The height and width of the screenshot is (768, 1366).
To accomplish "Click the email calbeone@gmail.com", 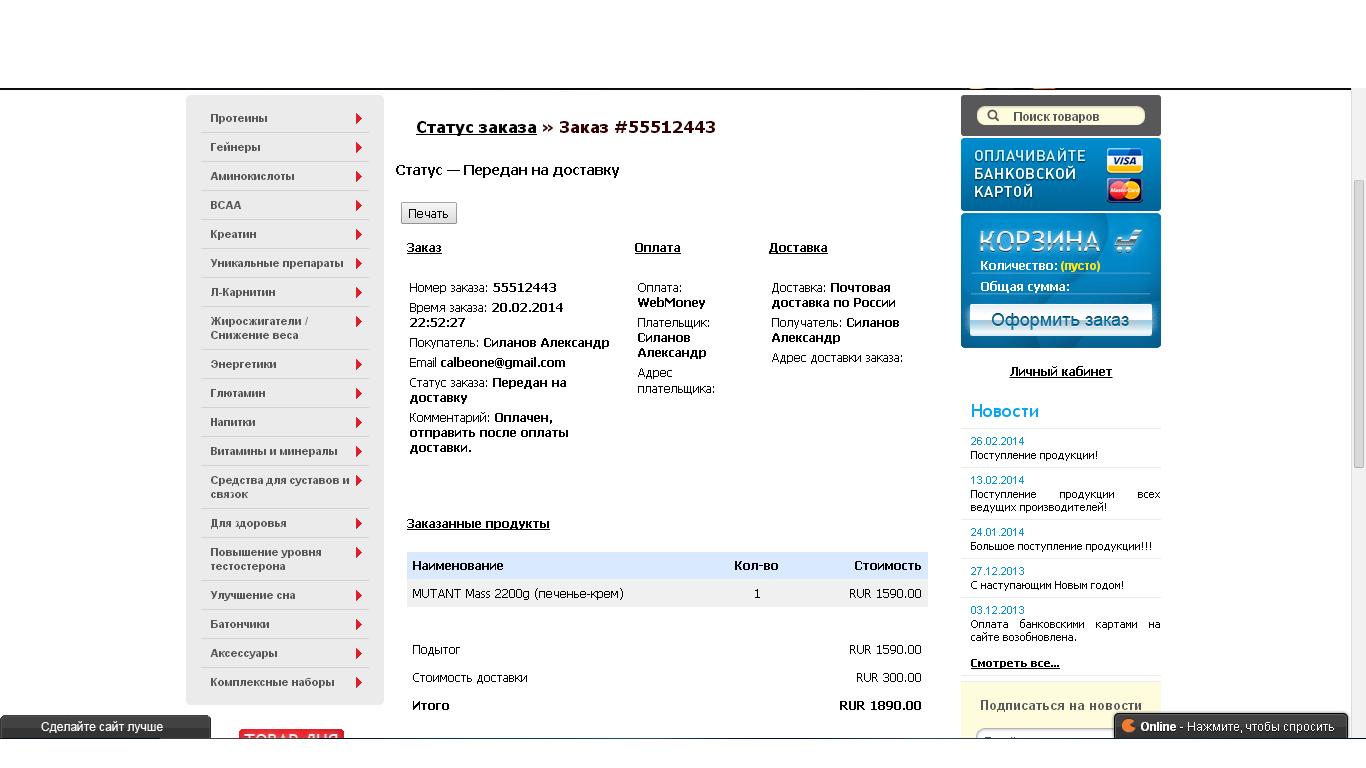I will tap(503, 363).
